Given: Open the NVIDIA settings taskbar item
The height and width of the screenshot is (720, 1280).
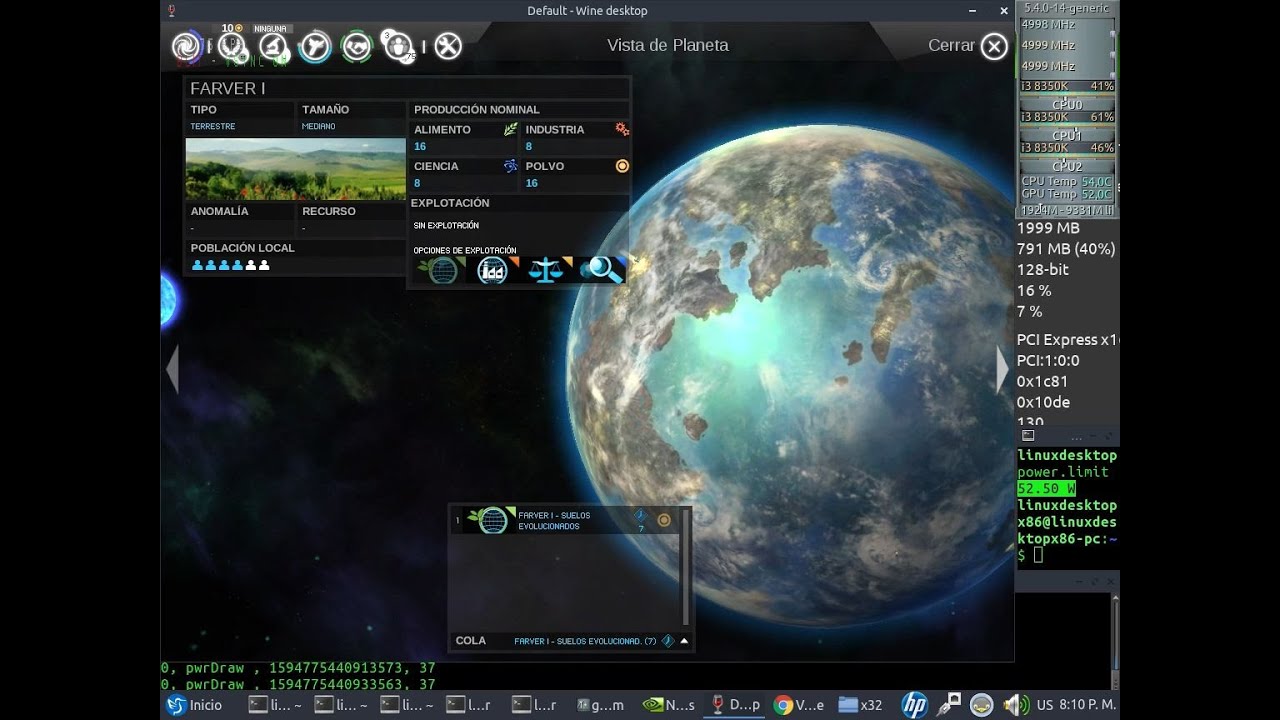Looking at the screenshot, I should pos(667,705).
